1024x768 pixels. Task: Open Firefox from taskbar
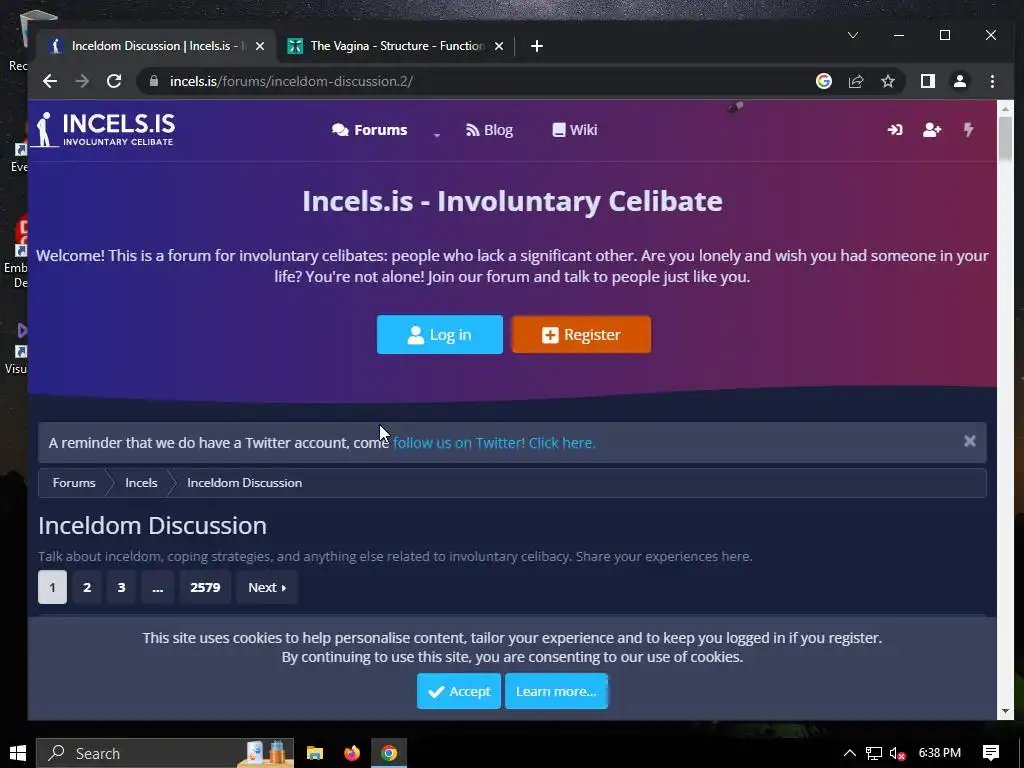click(352, 753)
